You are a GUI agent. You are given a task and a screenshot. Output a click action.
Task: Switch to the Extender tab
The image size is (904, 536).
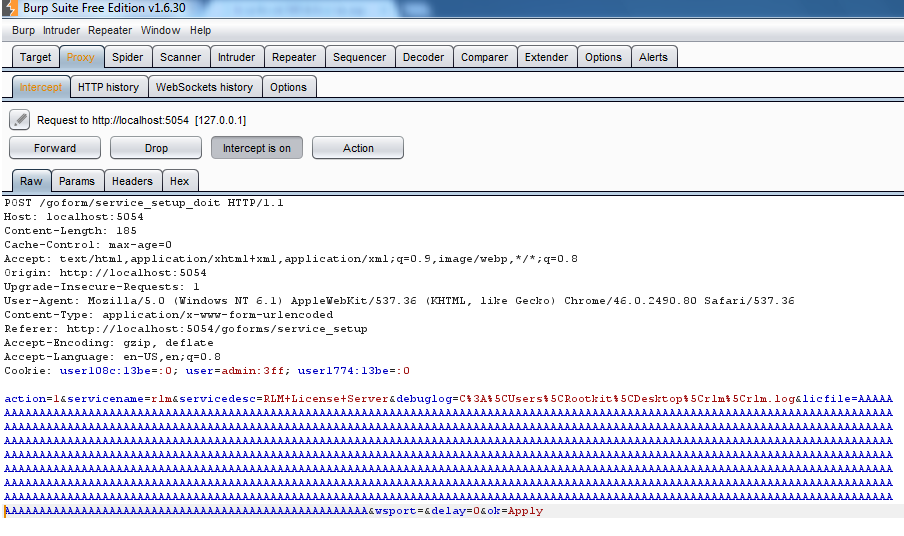tap(546, 57)
